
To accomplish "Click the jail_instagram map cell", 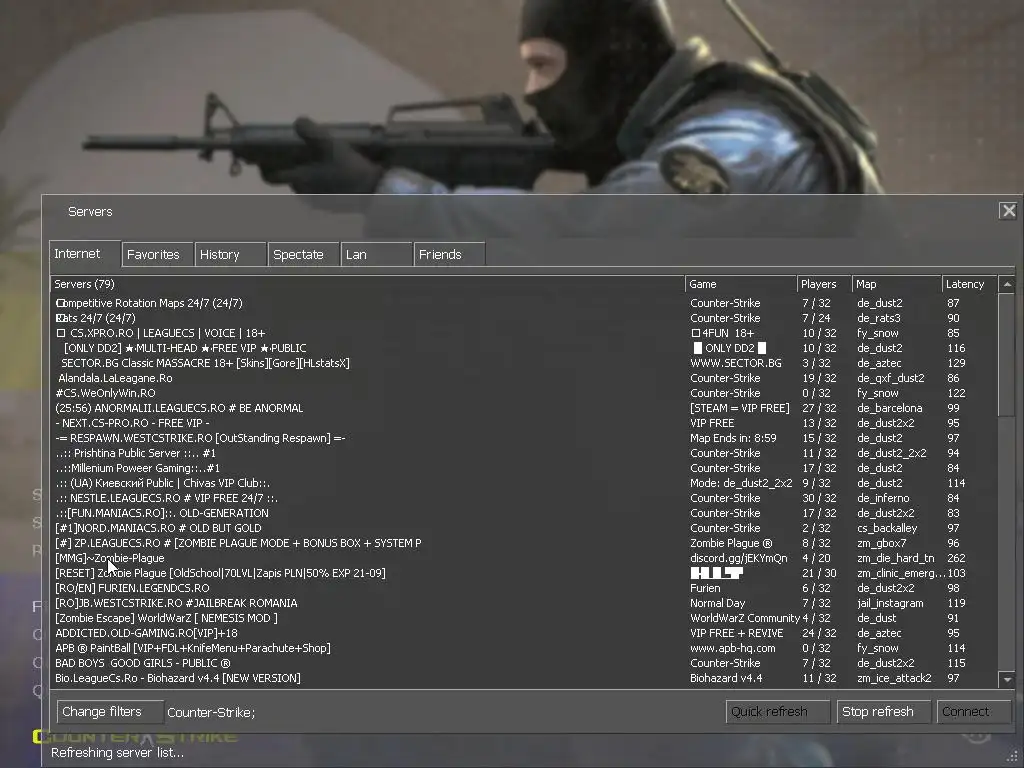I will pyautogui.click(x=890, y=603).
